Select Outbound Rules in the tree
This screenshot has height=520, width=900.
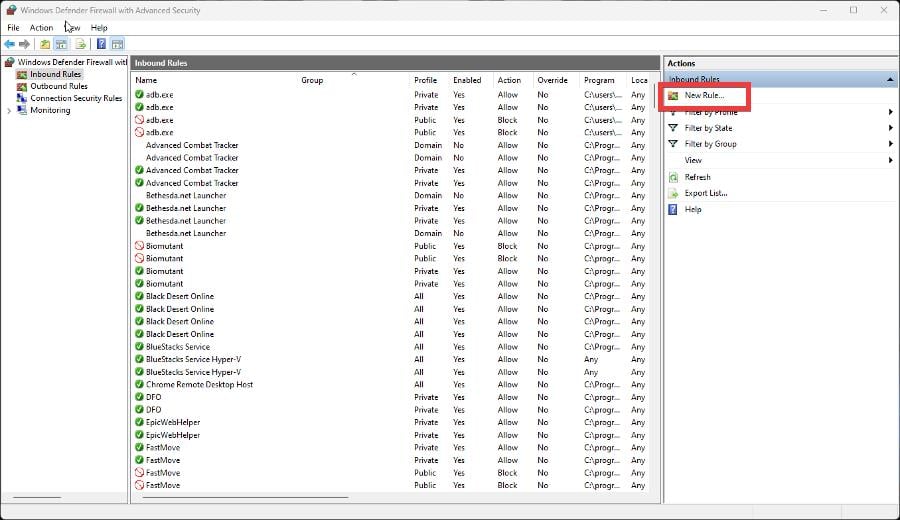coord(59,87)
